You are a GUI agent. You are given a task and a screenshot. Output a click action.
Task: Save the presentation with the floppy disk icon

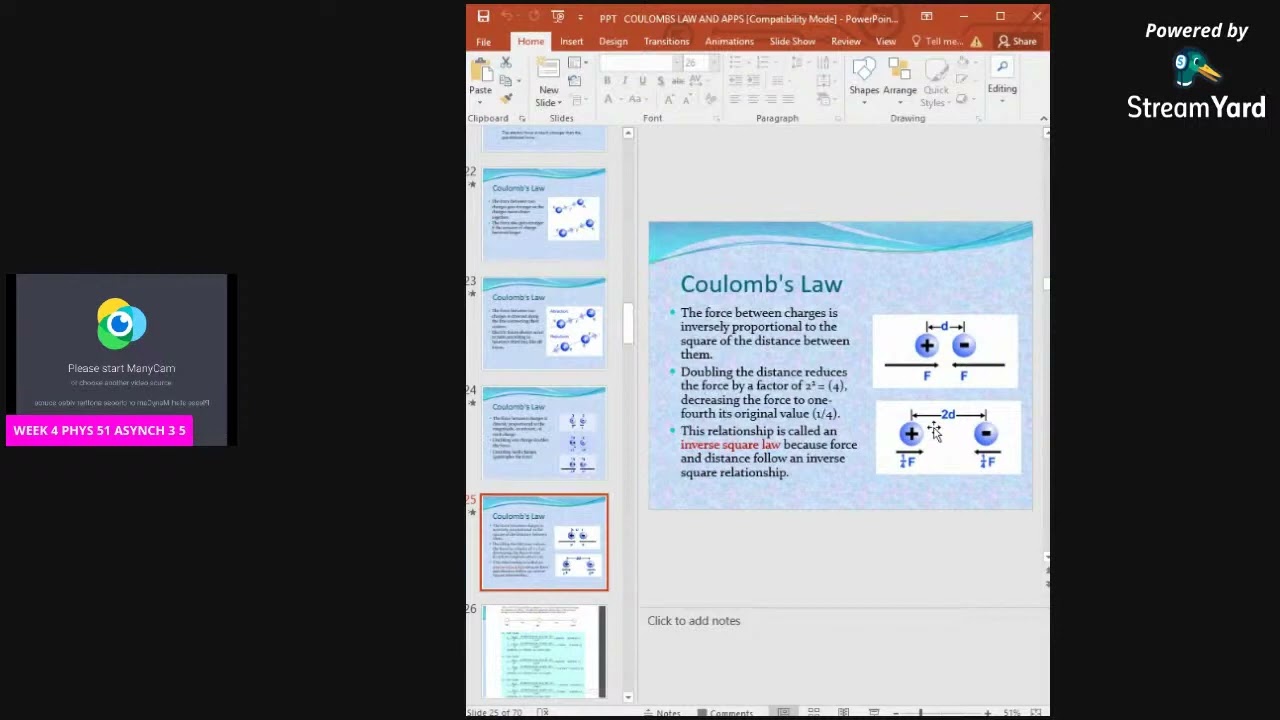483,16
